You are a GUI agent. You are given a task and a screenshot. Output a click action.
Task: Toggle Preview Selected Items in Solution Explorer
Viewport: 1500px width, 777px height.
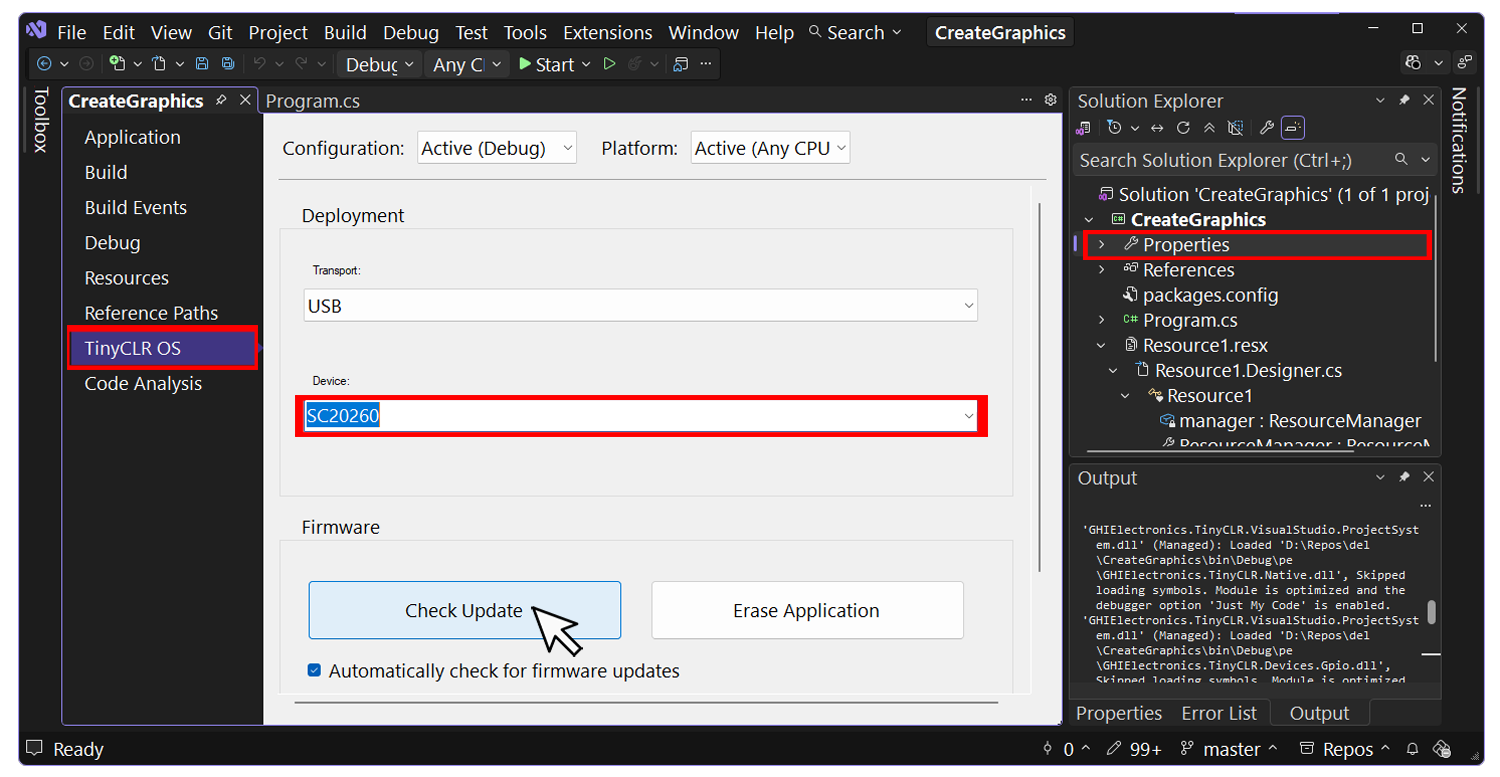1292,128
